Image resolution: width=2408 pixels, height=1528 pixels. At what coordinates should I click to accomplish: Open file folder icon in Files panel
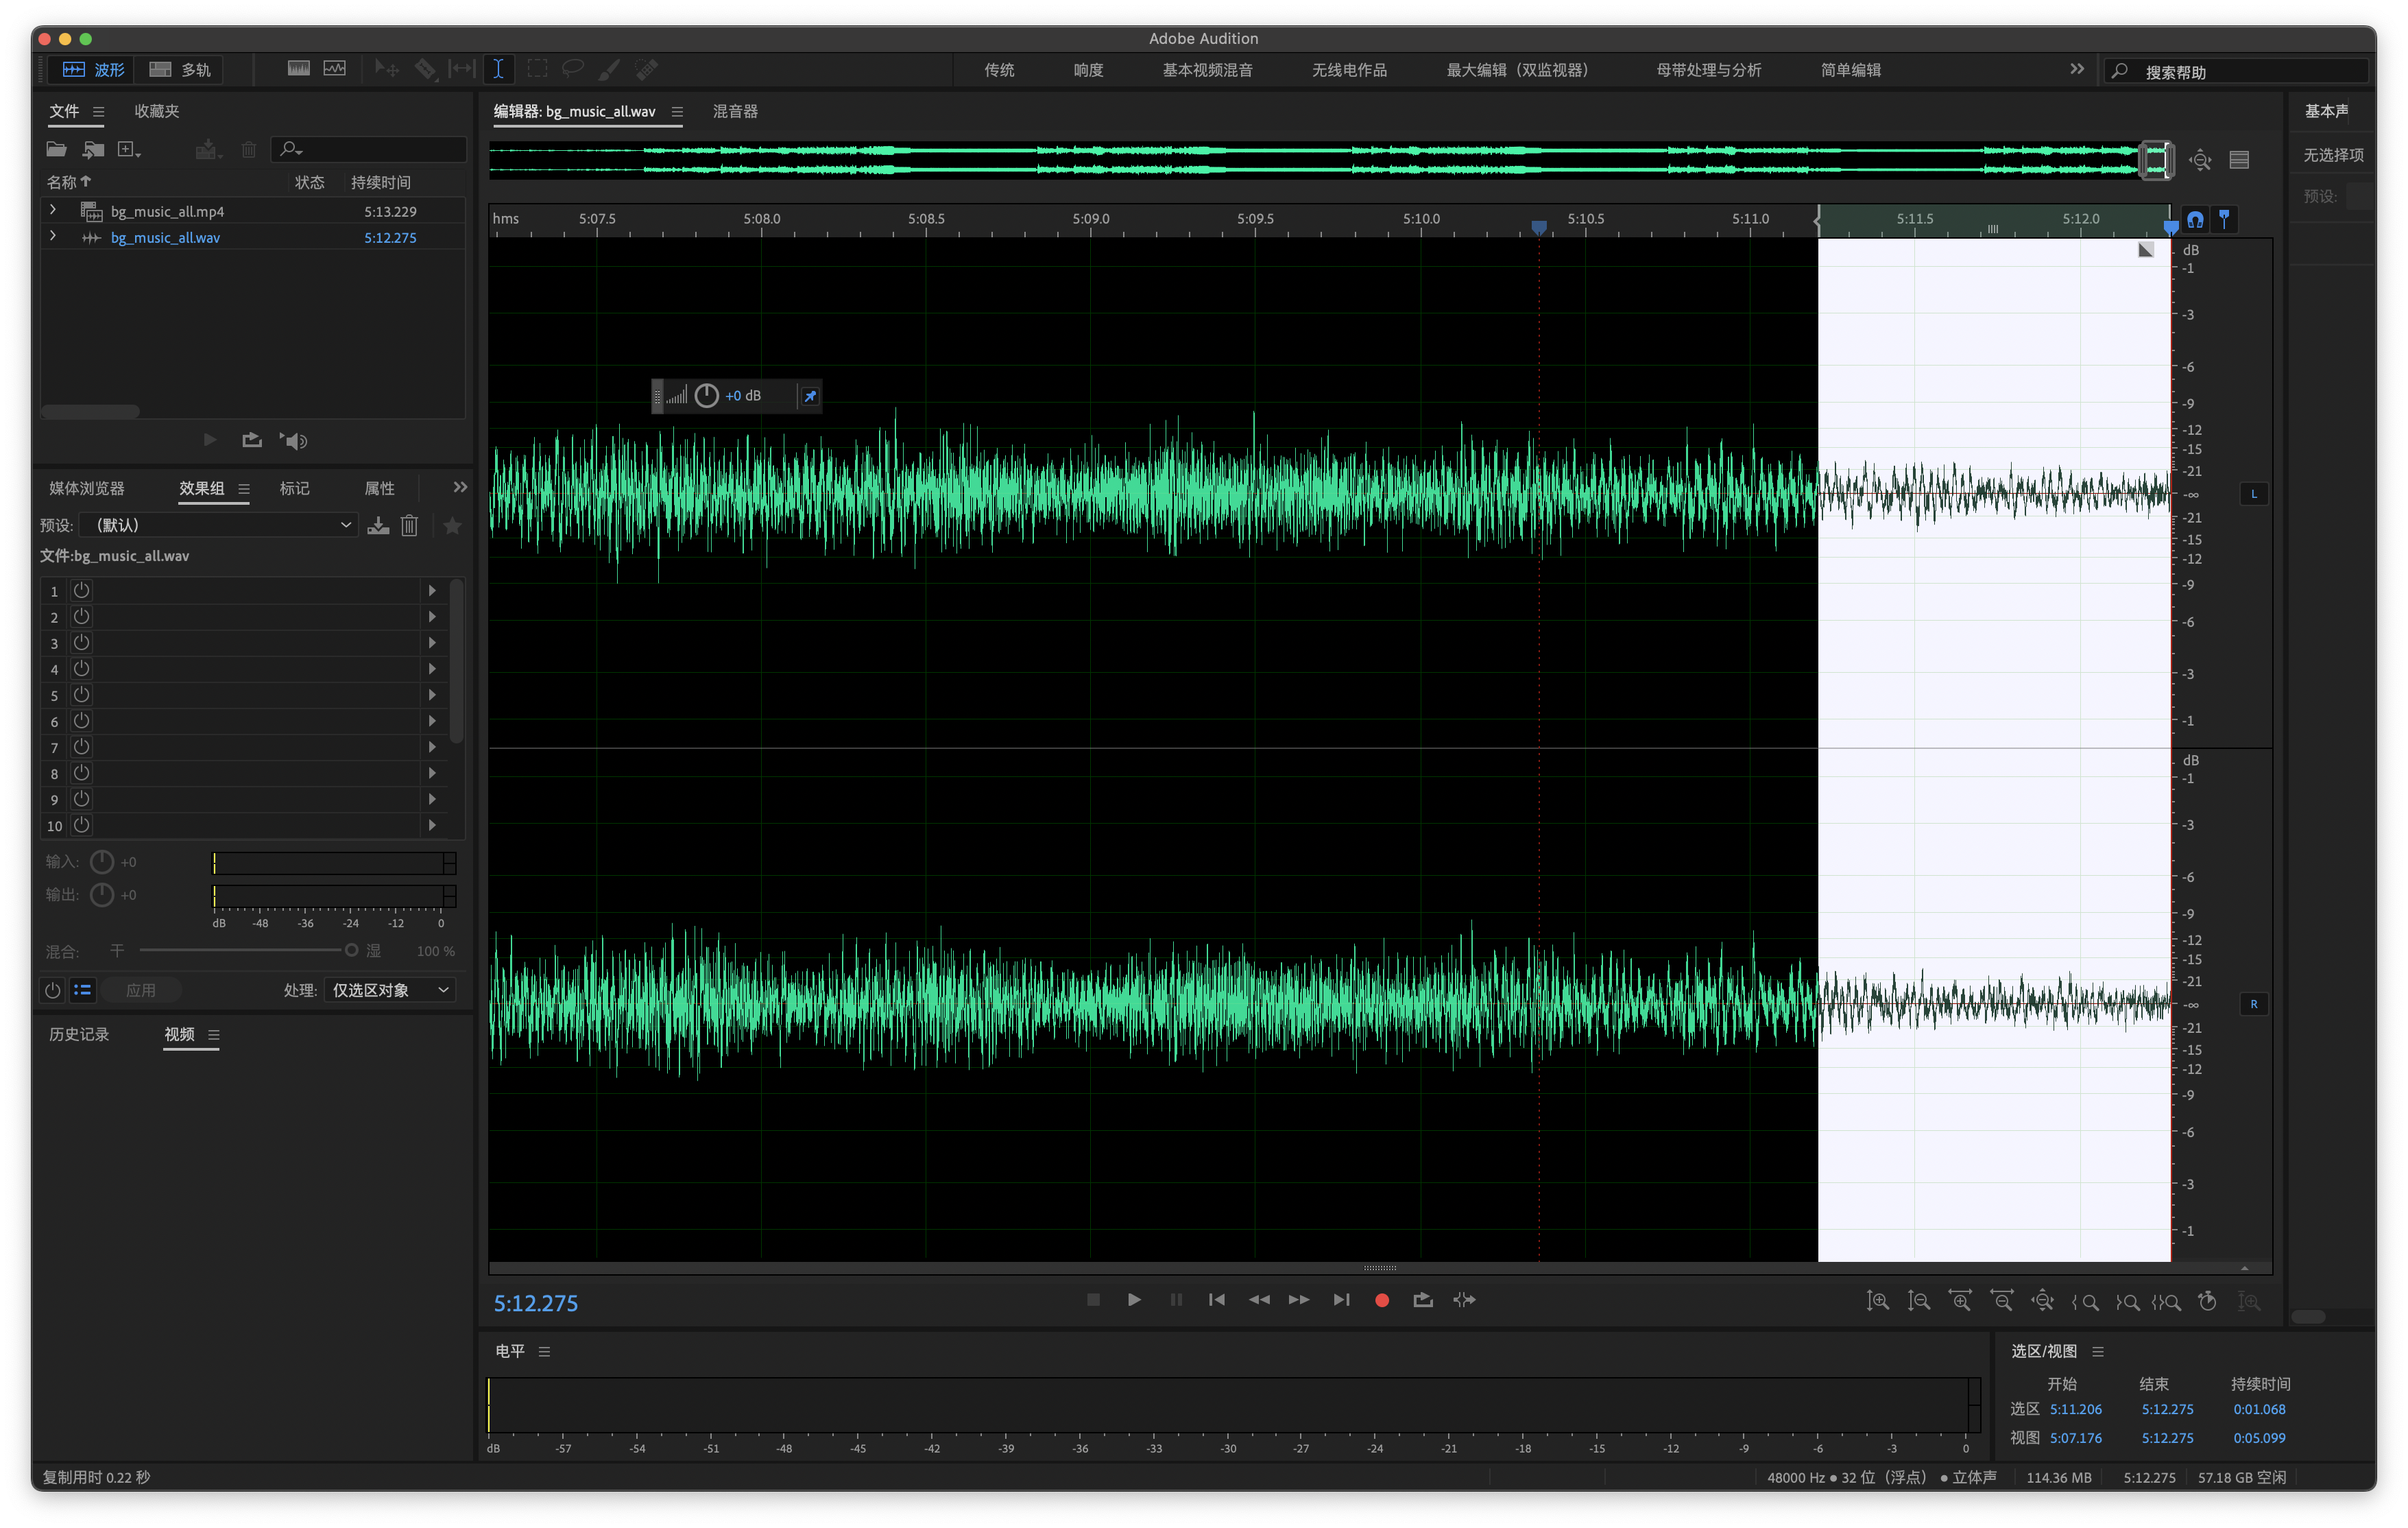(x=56, y=149)
